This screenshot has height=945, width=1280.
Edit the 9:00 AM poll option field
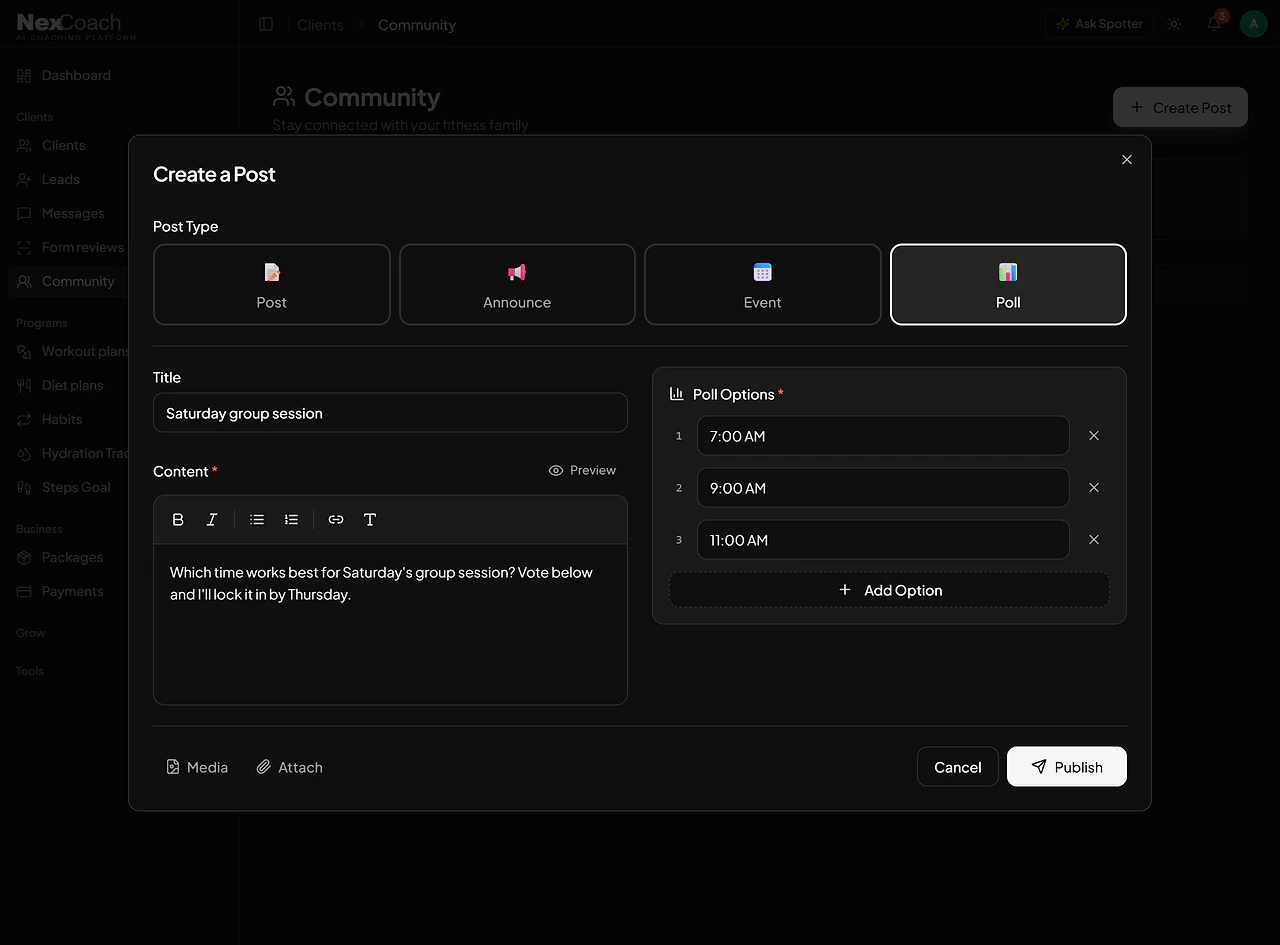pyautogui.click(x=883, y=488)
